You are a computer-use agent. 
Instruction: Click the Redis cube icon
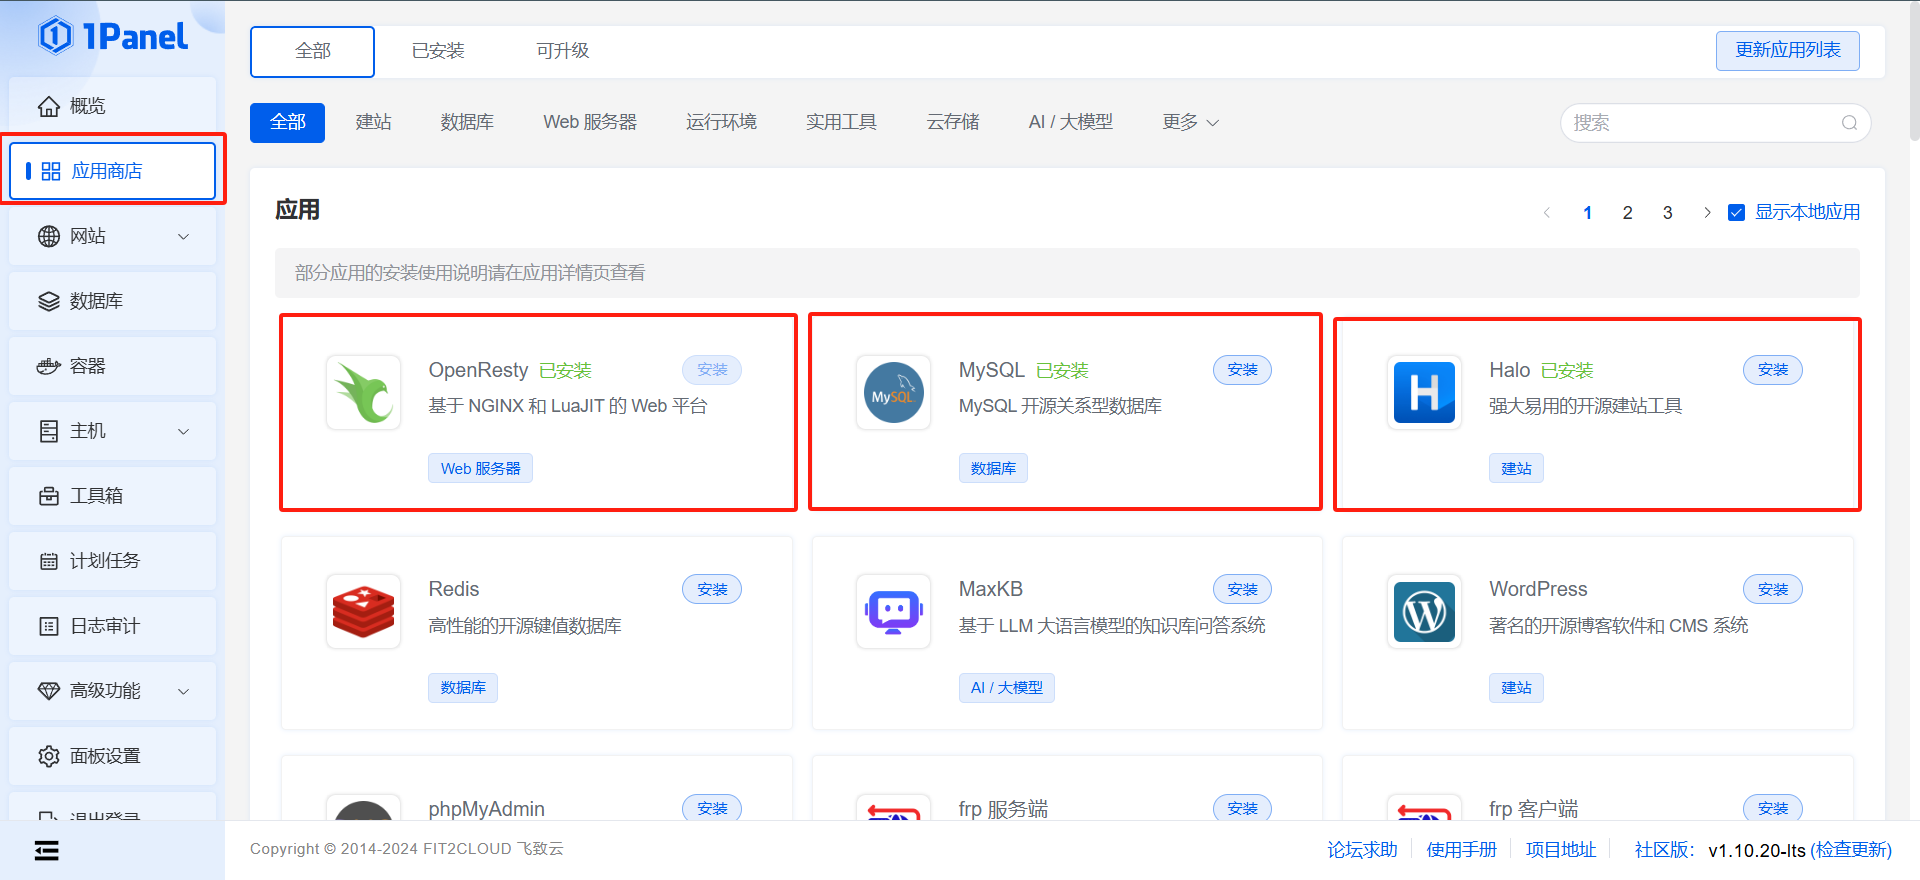[x=363, y=612]
